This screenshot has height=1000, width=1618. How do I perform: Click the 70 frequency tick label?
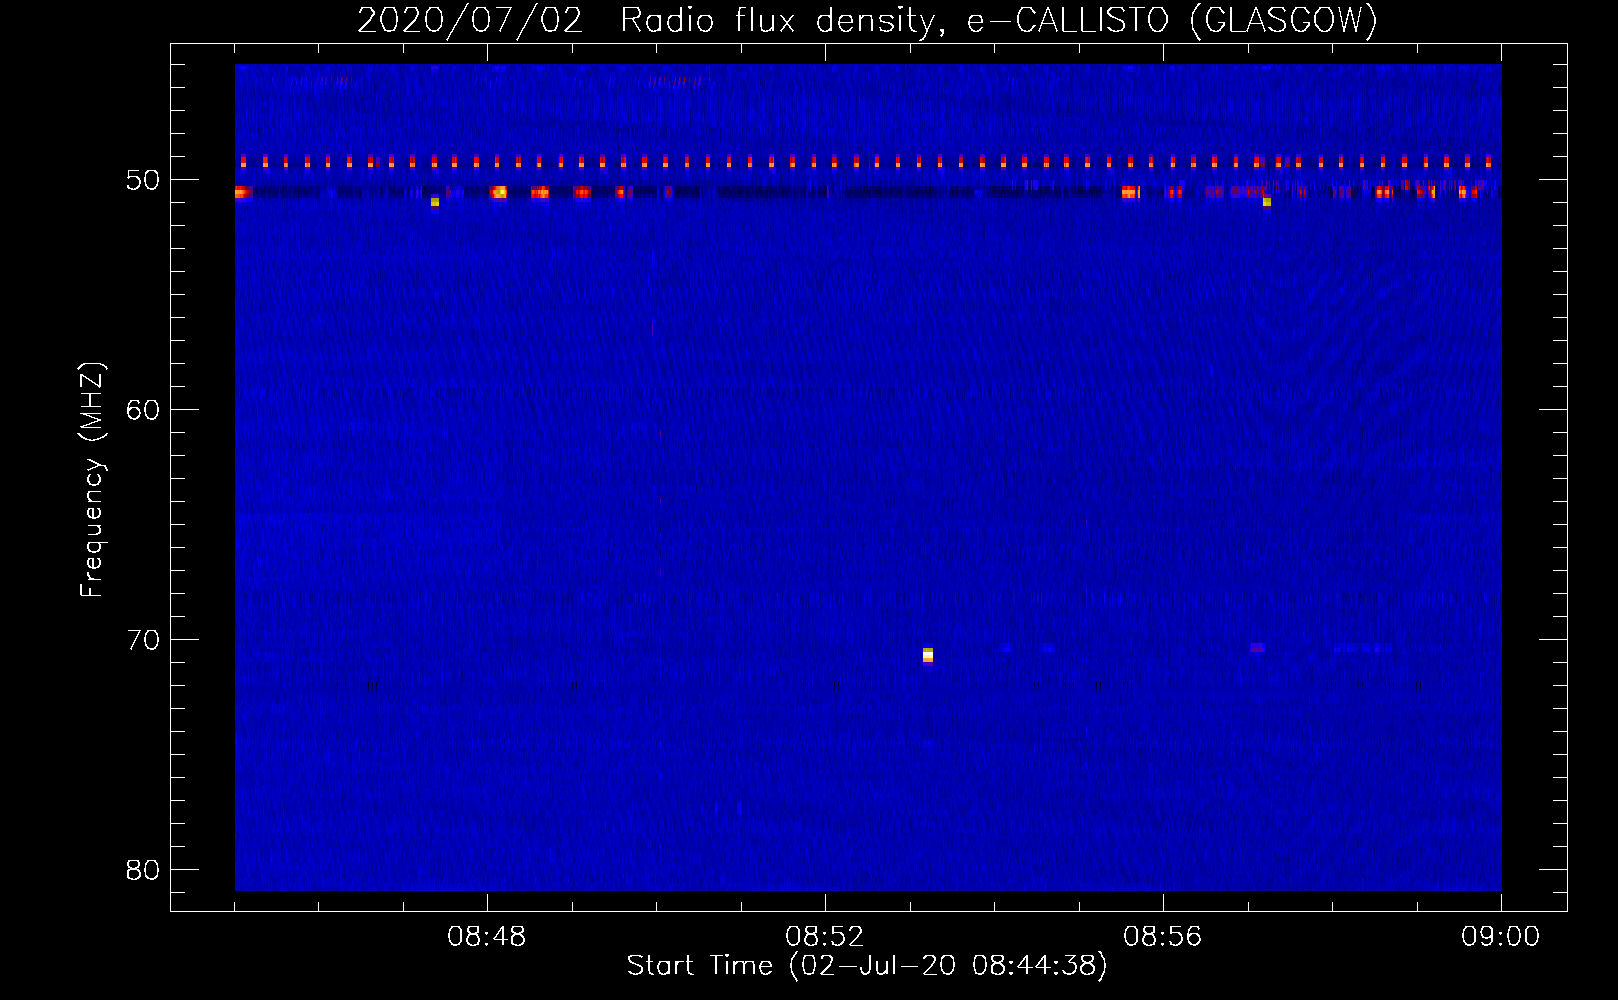[143, 640]
